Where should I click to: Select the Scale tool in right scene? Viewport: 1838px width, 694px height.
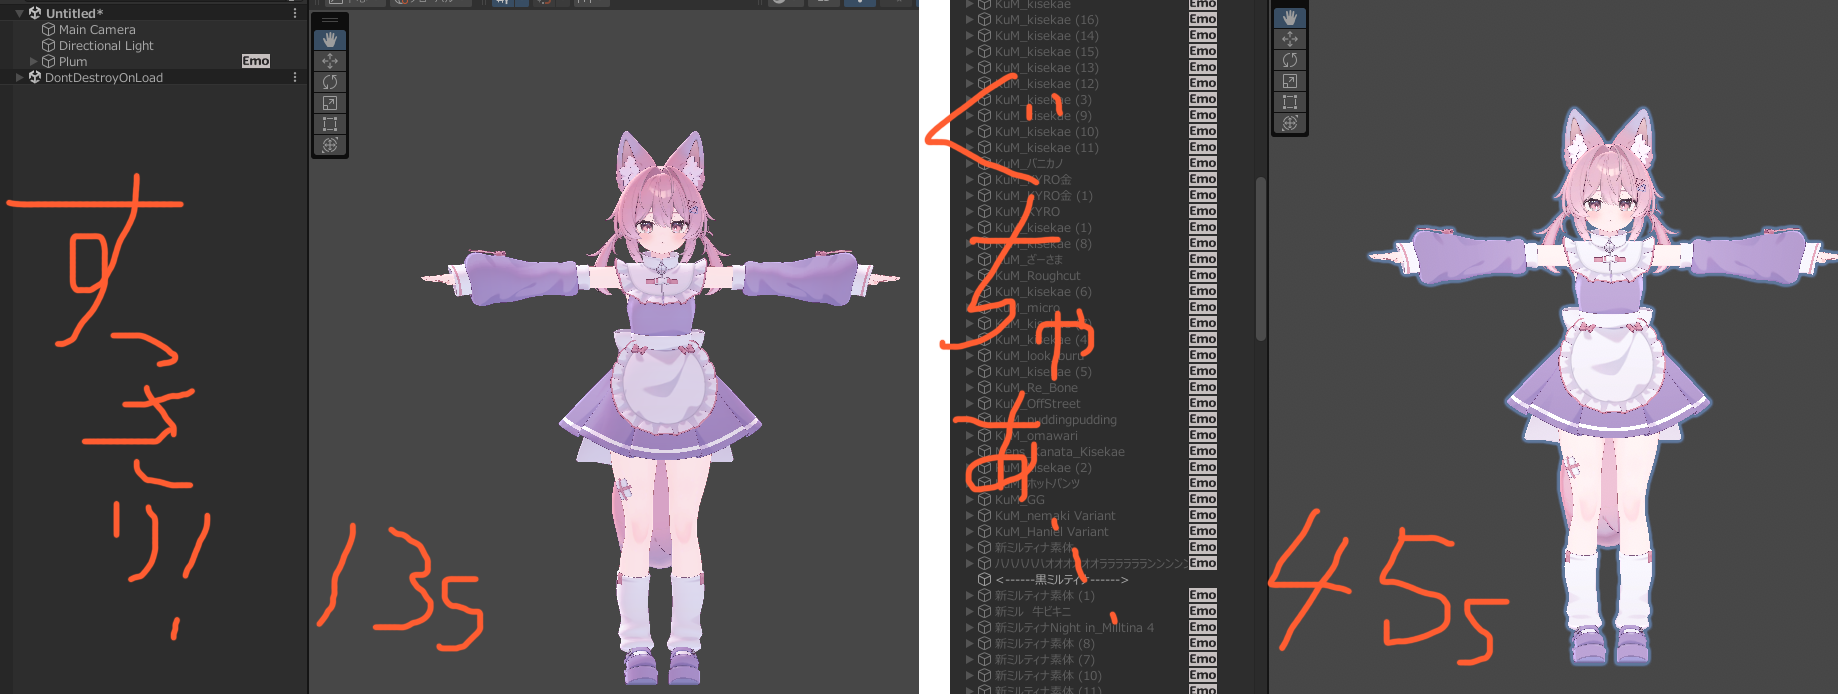point(1290,81)
